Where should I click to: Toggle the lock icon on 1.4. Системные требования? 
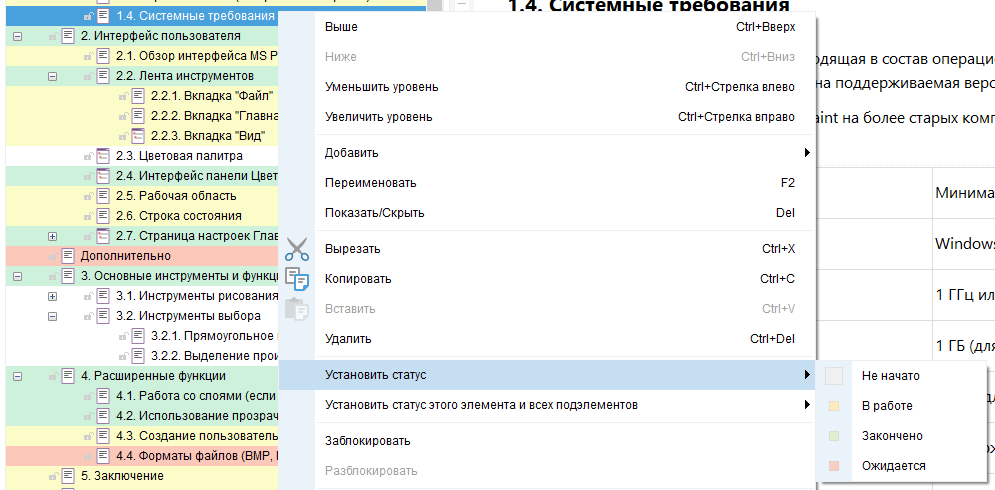coord(87,17)
